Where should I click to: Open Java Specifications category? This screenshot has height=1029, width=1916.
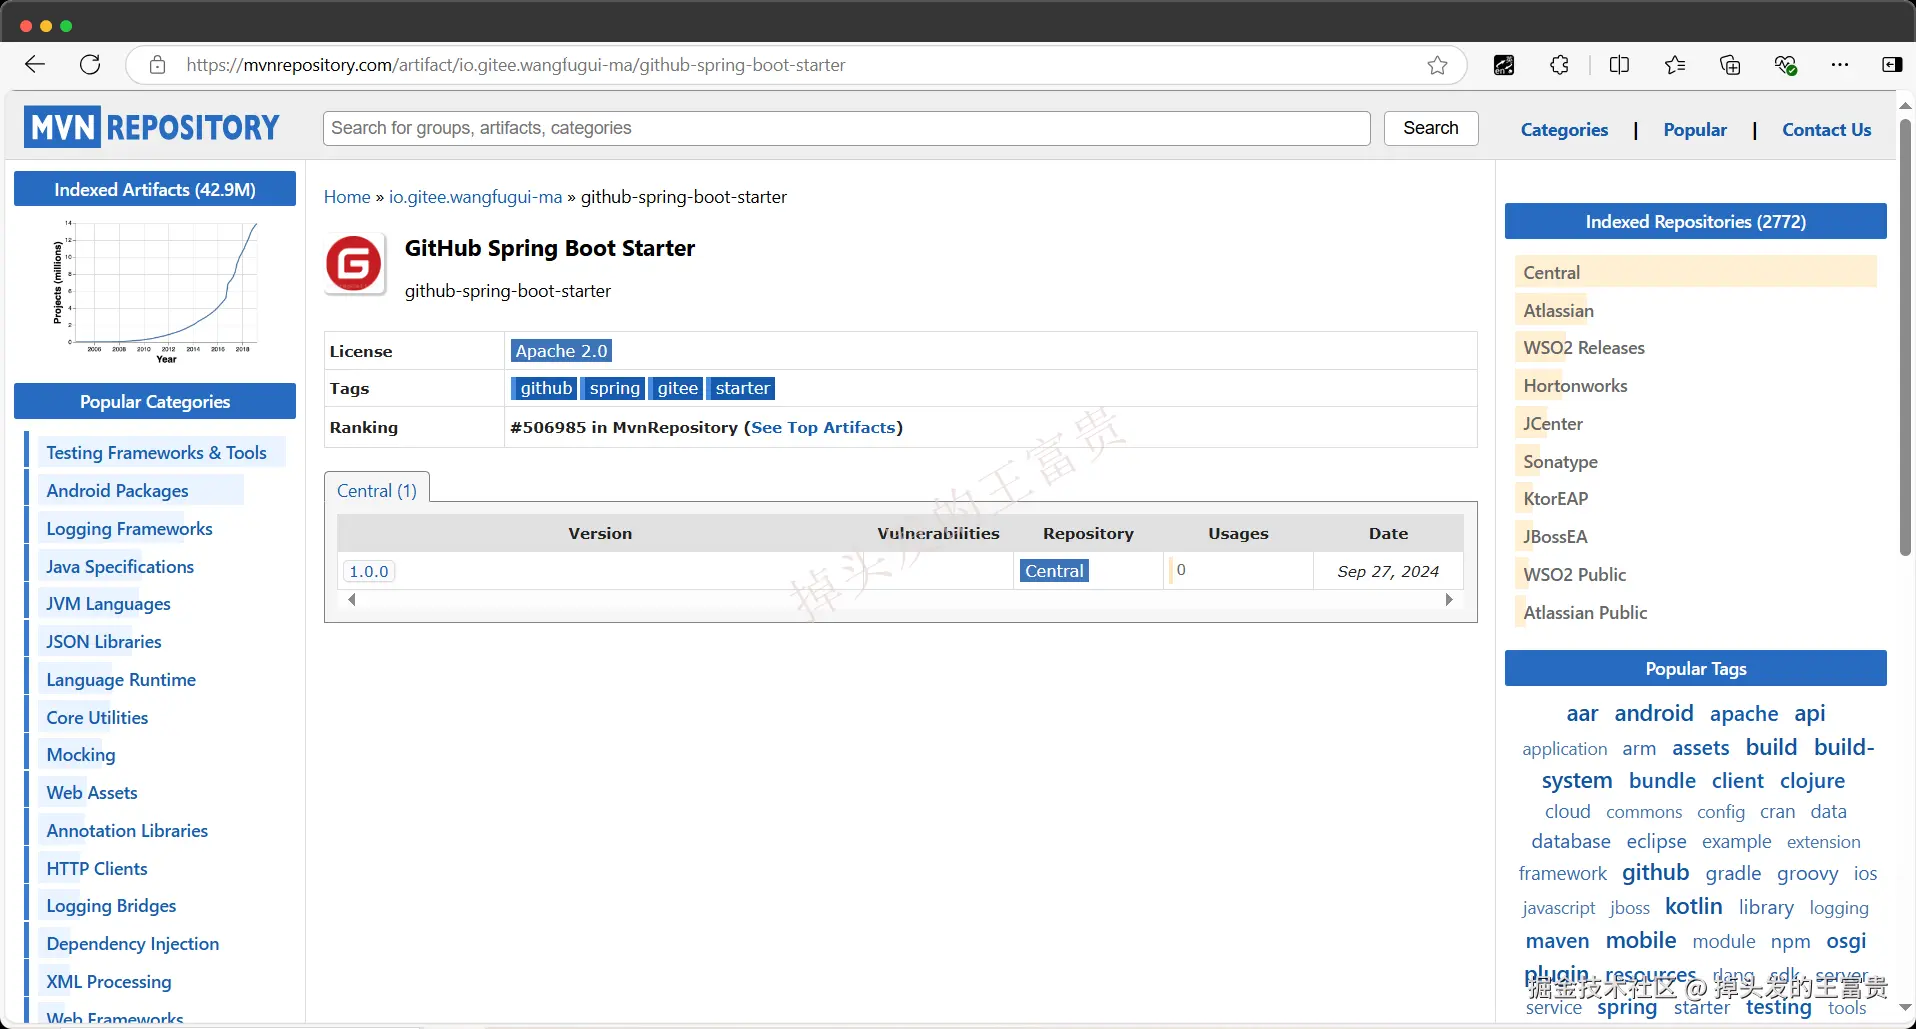[120, 567]
